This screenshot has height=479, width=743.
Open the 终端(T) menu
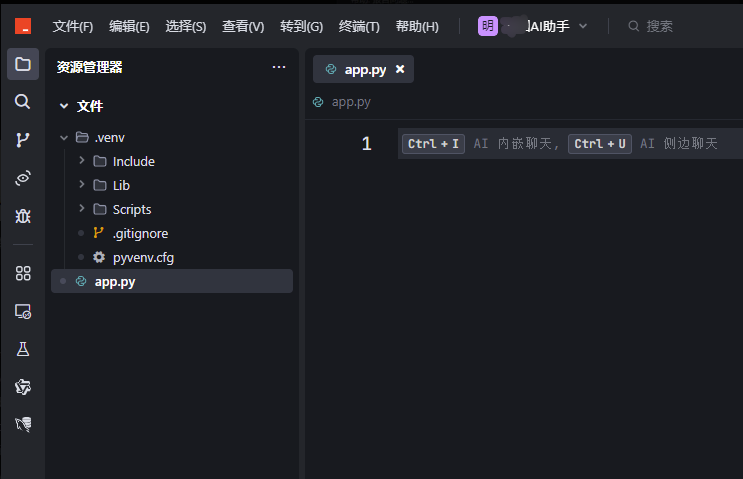pos(359,26)
